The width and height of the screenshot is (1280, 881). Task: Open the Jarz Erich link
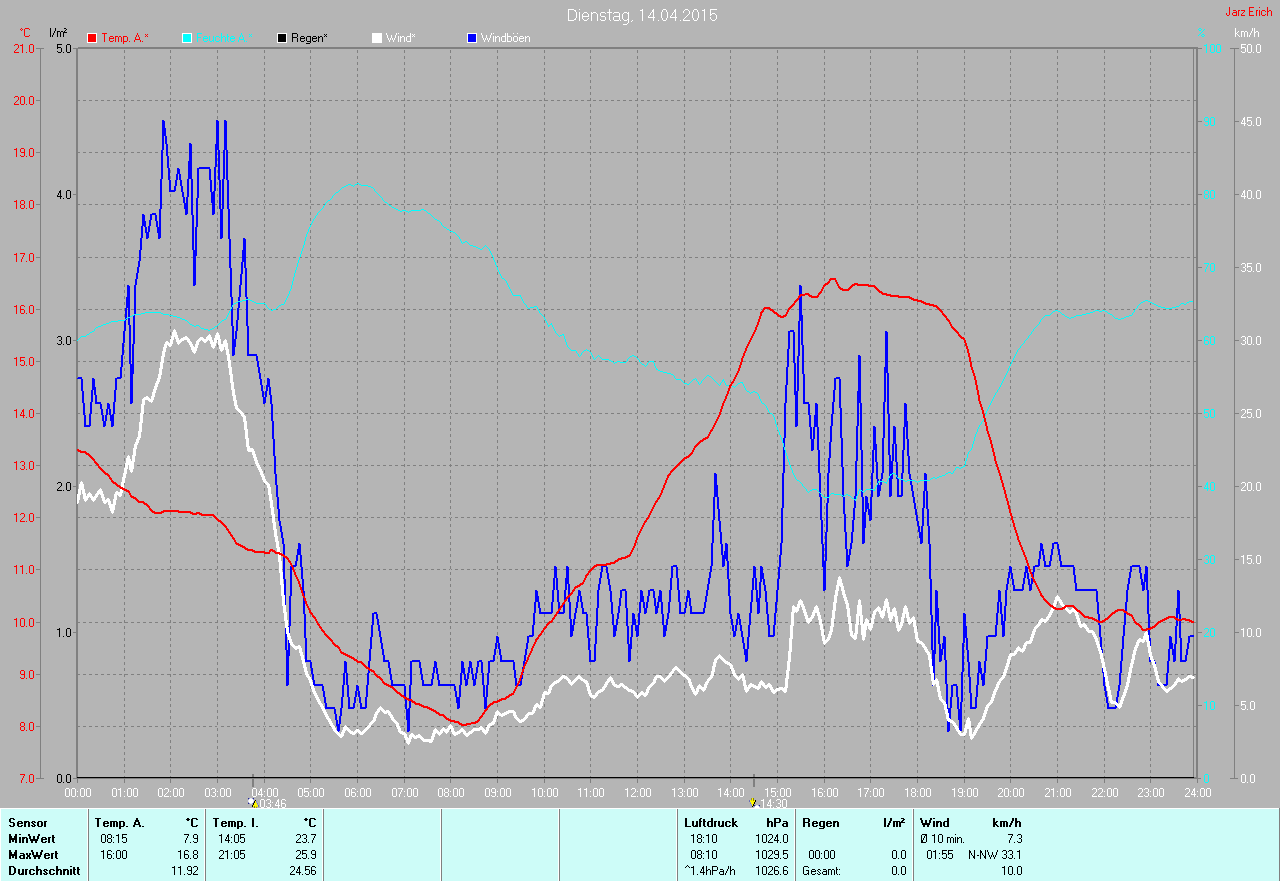click(x=1248, y=12)
